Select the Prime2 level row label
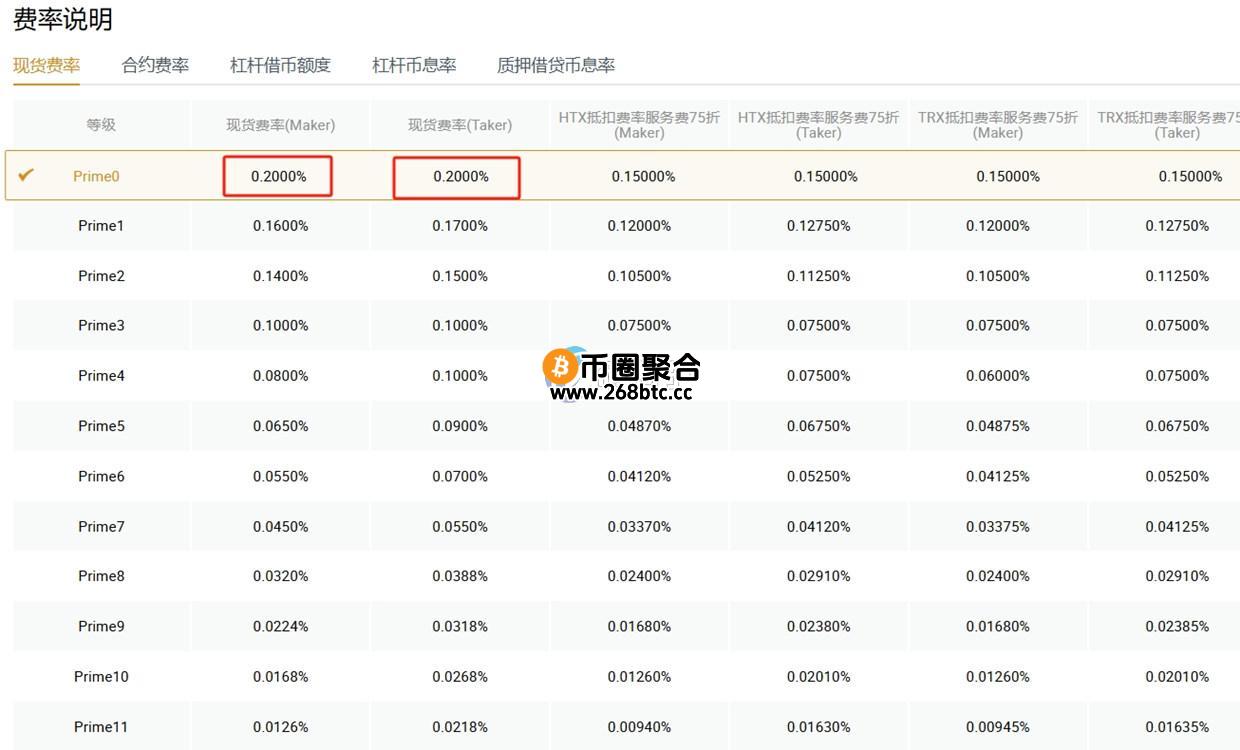1240x750 pixels. [101, 276]
